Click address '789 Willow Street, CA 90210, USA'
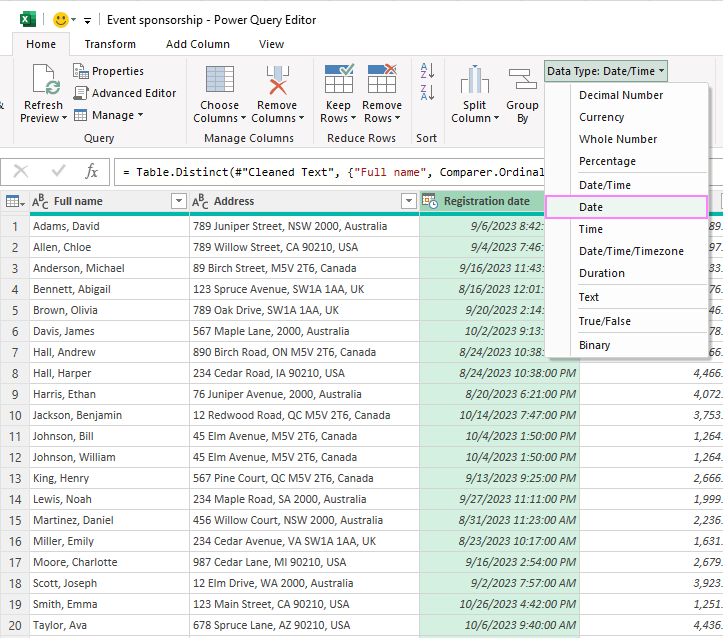 pos(304,247)
